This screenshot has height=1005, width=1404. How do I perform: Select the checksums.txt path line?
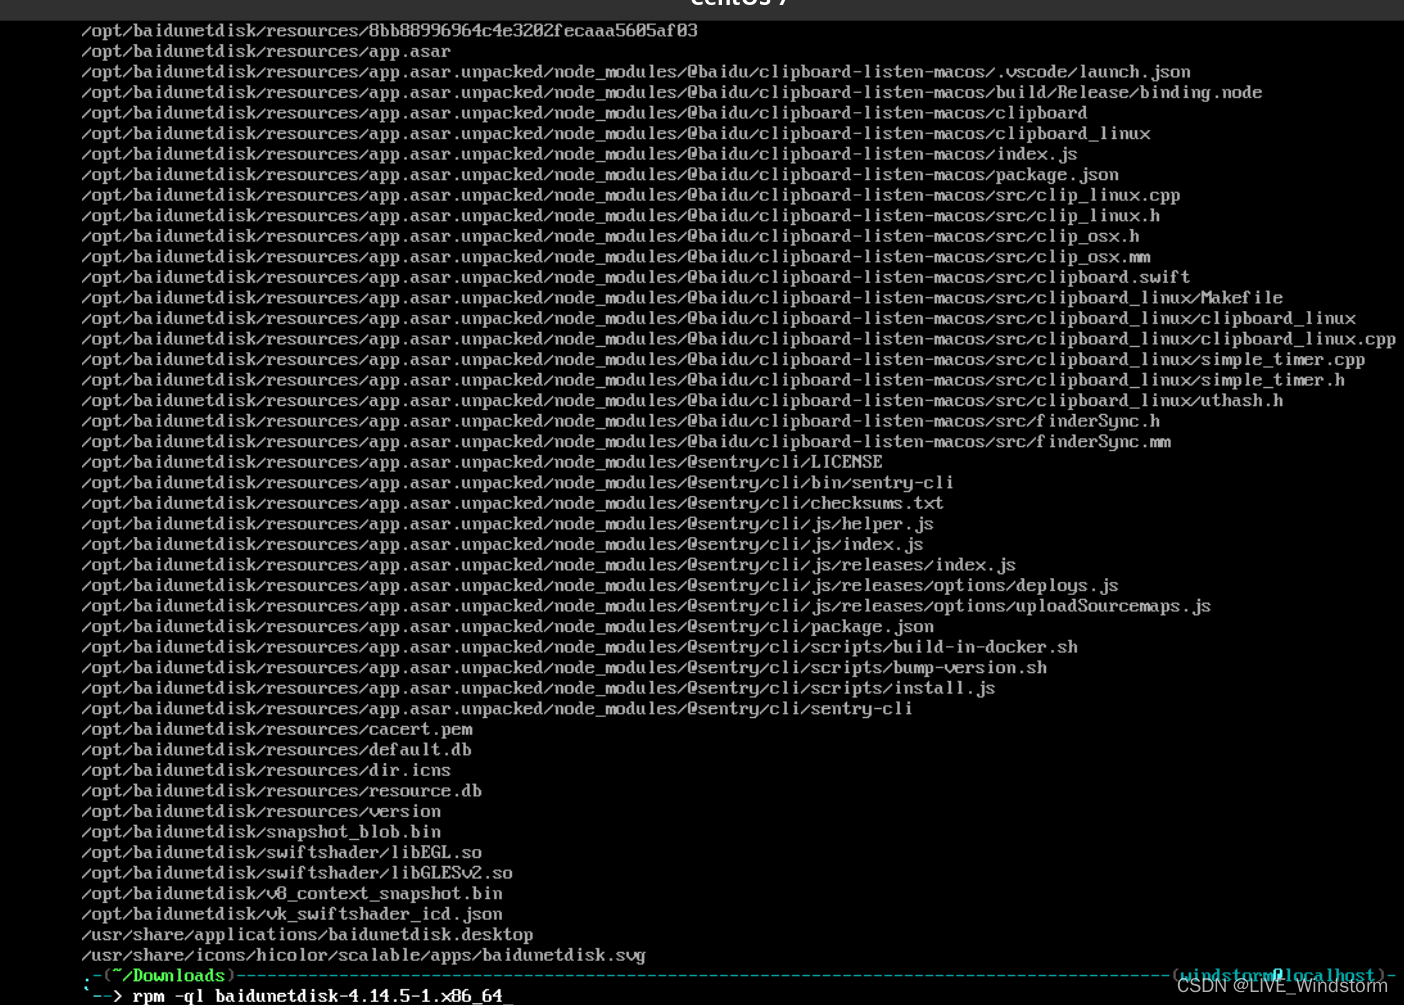pyautogui.click(x=513, y=503)
